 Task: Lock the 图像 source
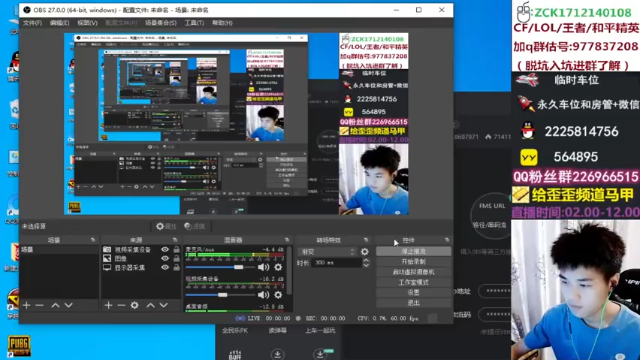coord(176,258)
